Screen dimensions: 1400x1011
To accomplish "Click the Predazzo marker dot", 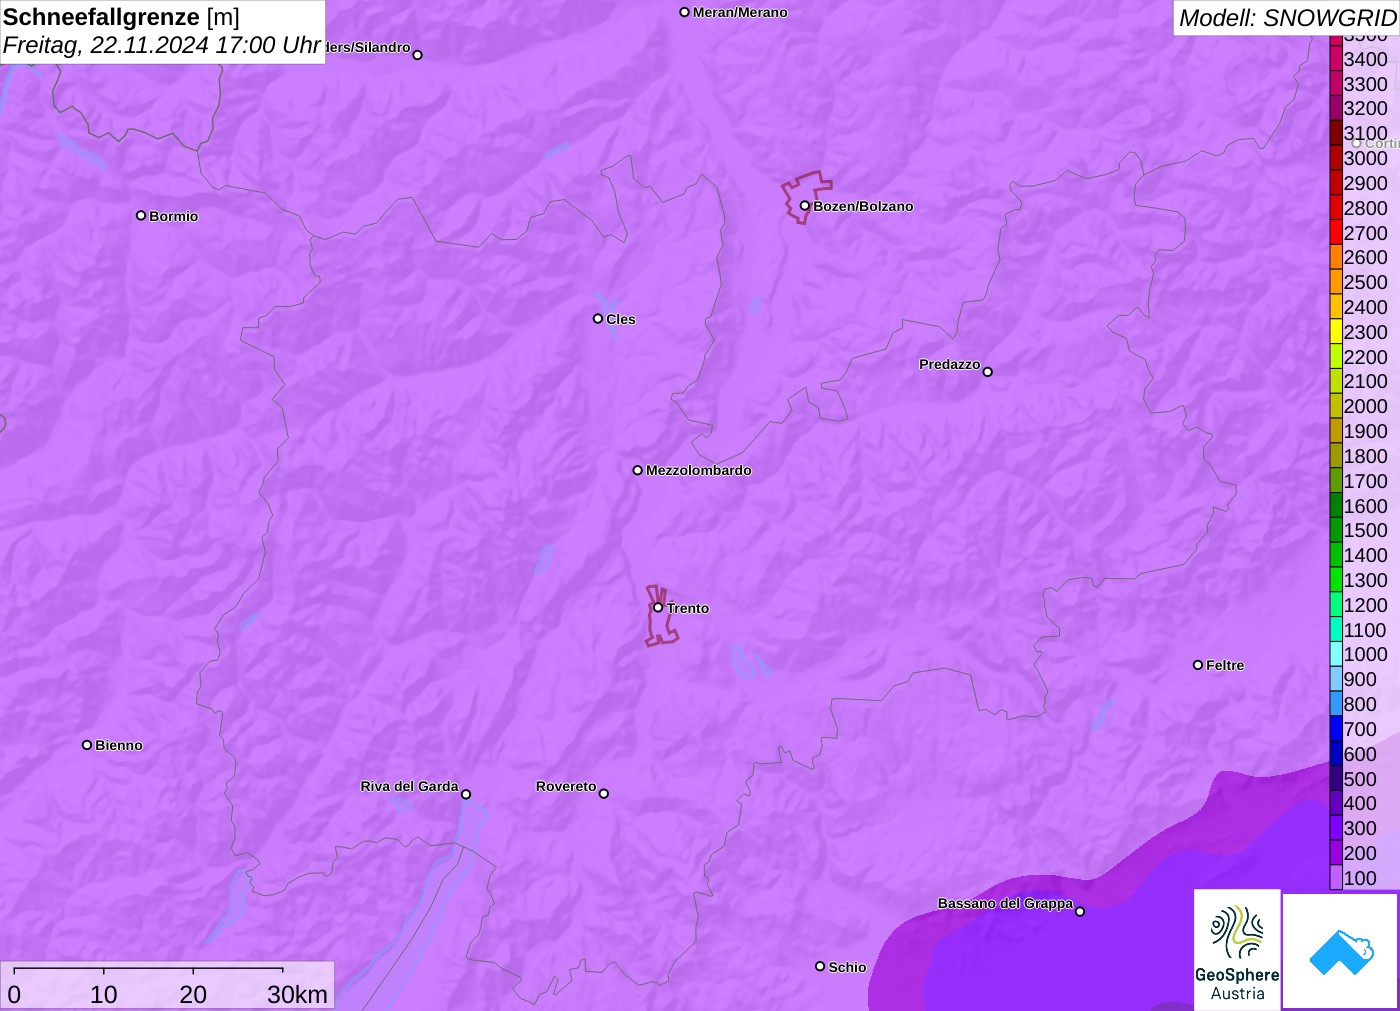I will tap(987, 372).
